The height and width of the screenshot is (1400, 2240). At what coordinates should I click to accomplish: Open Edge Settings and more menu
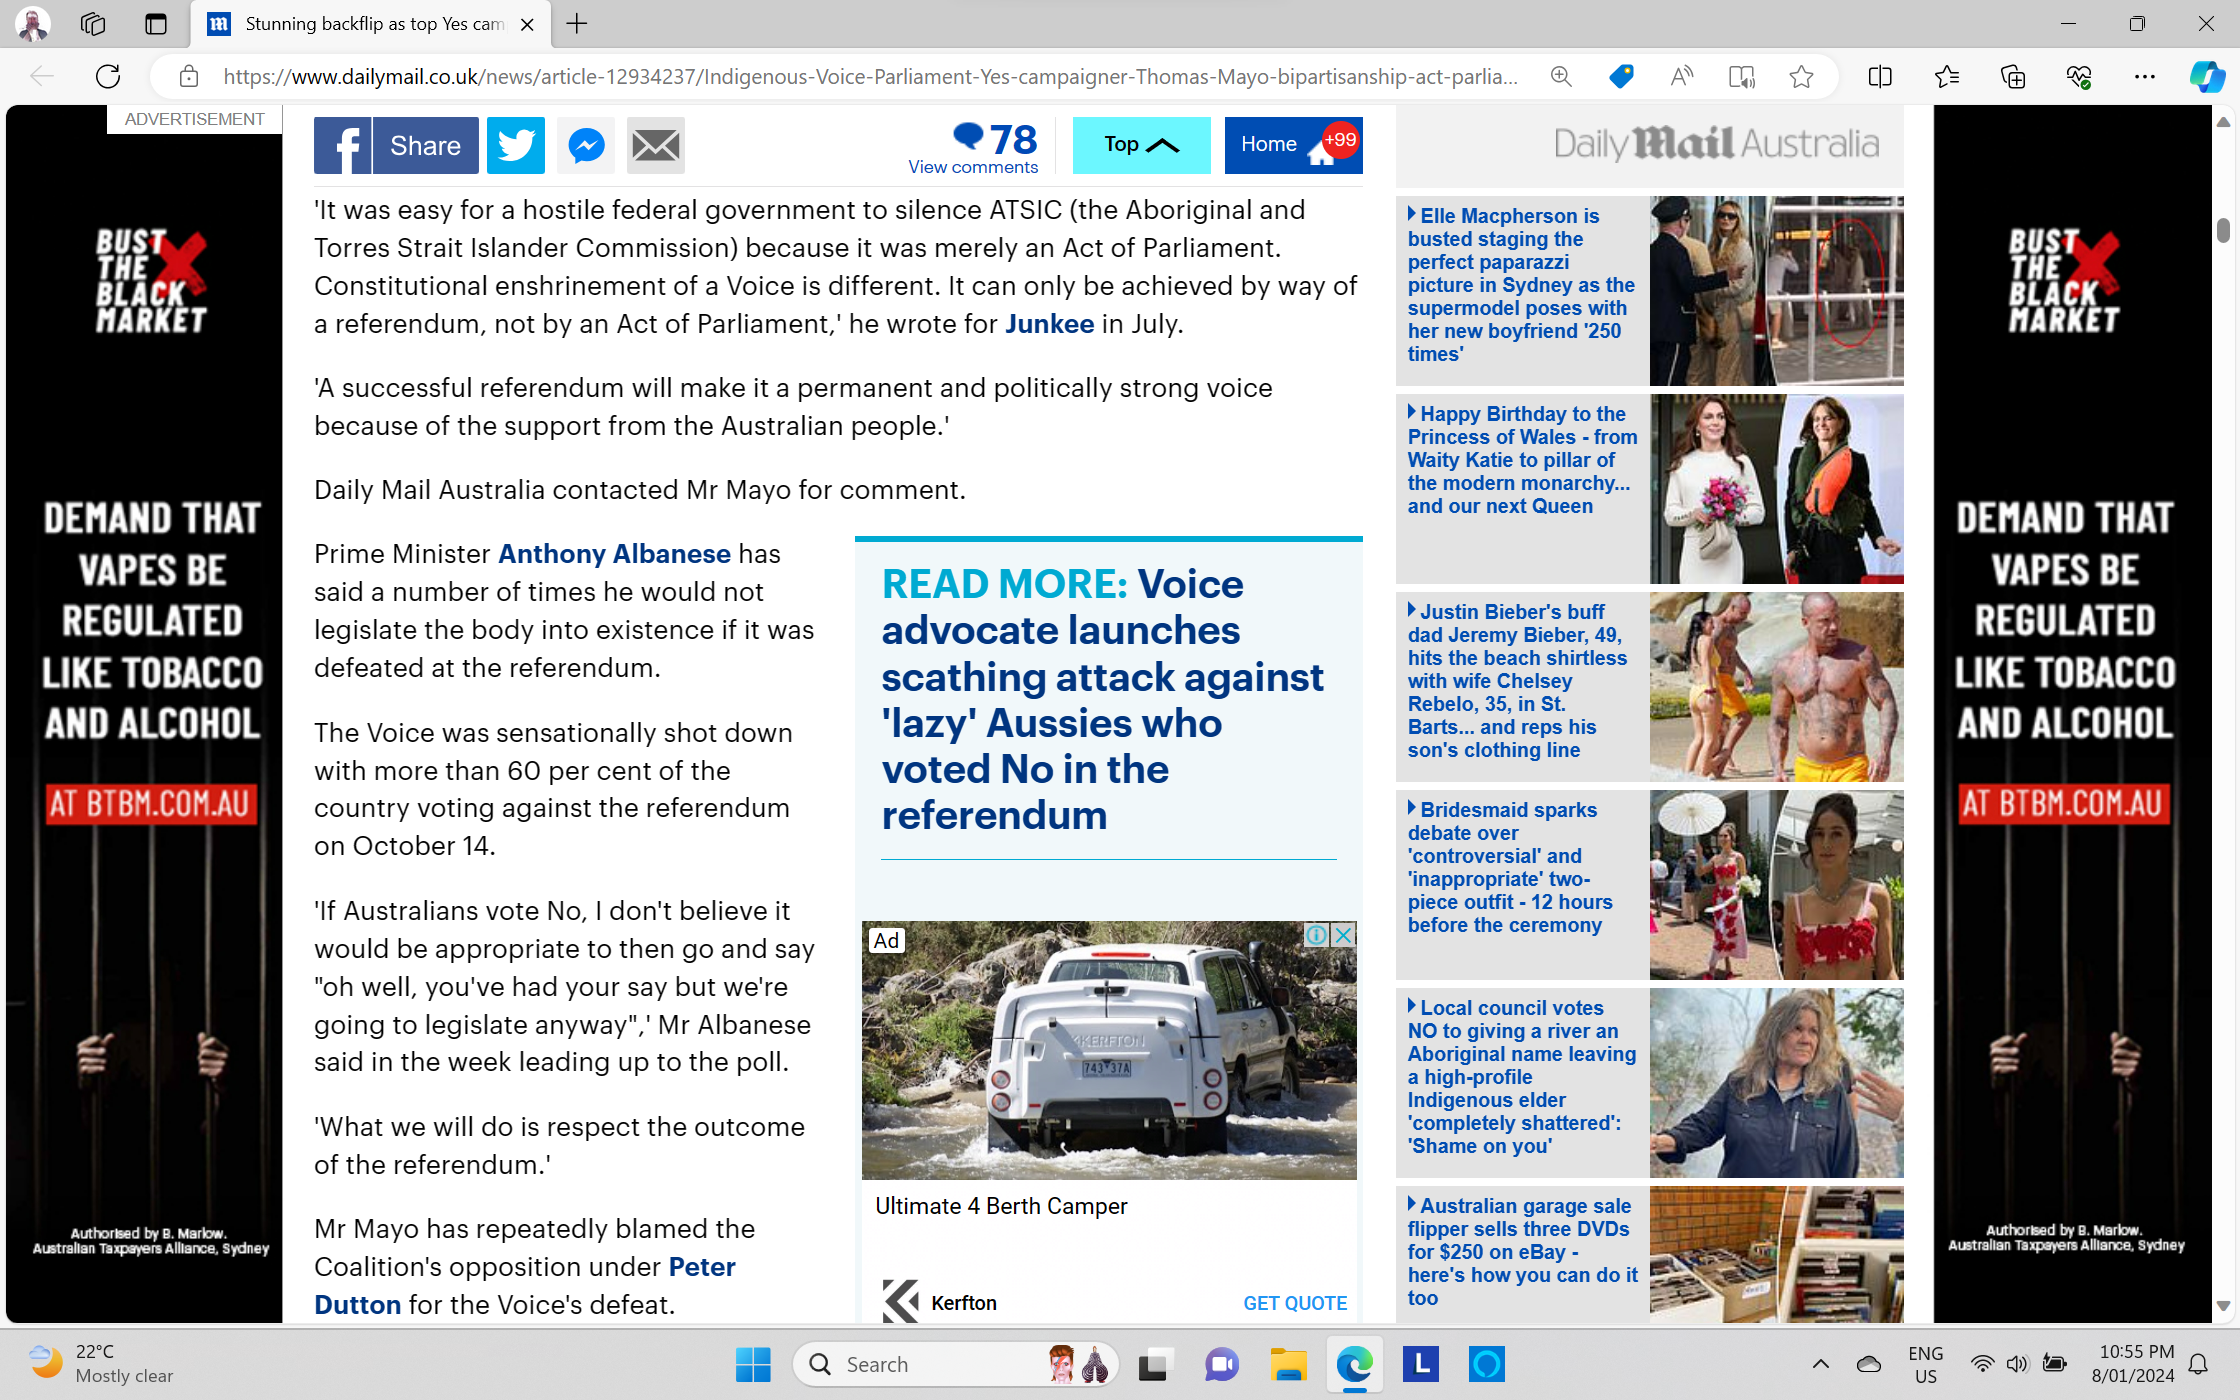pyautogui.click(x=2145, y=77)
